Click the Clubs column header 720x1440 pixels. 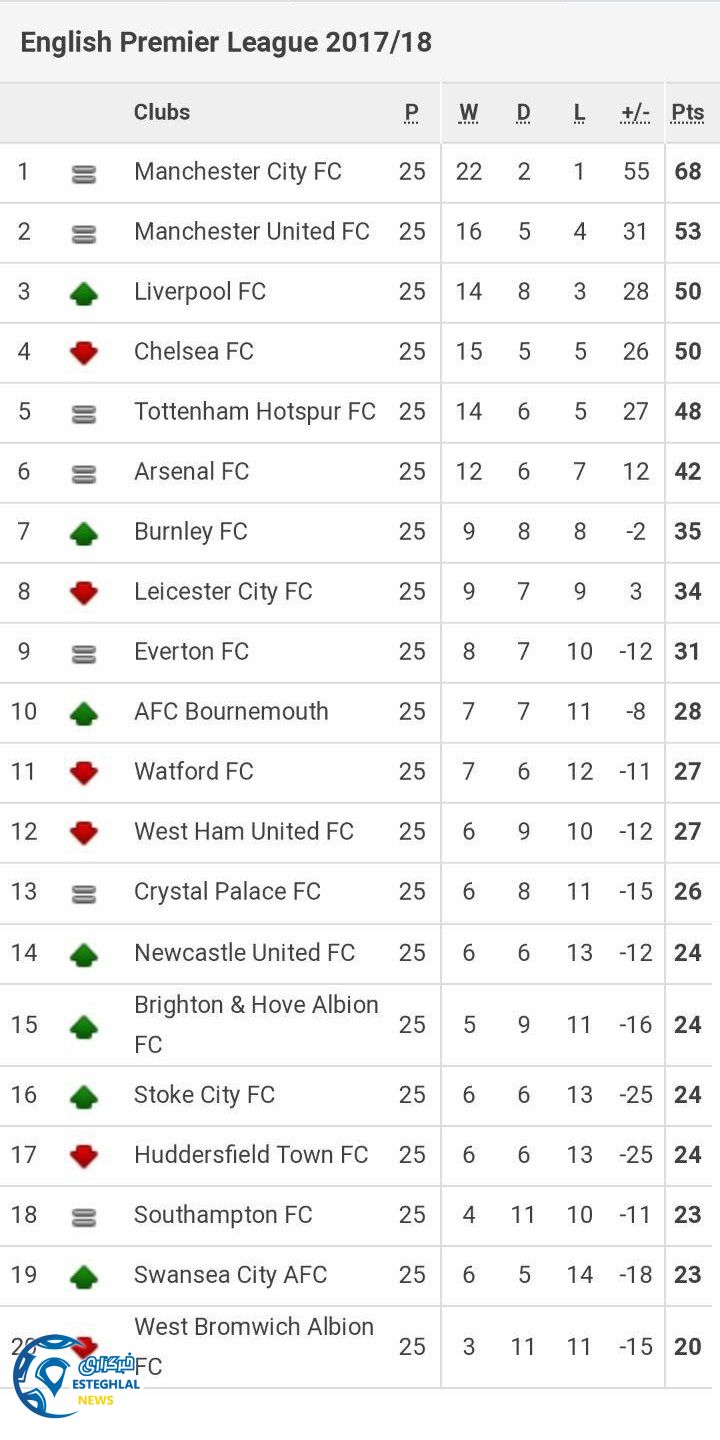click(162, 112)
